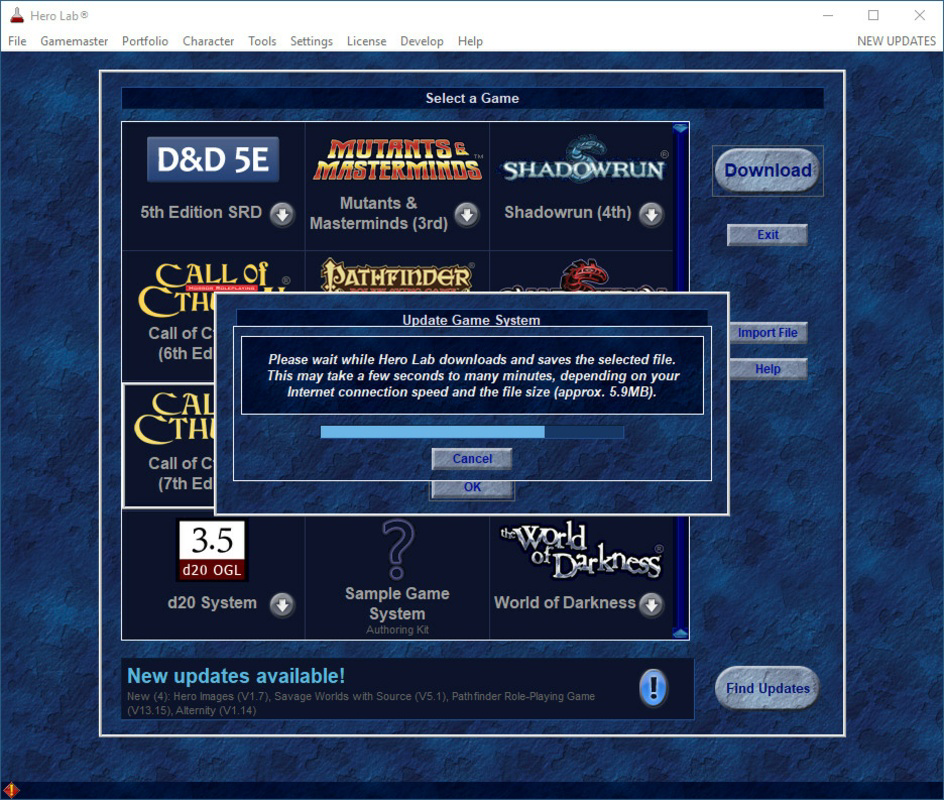Click the Hero Lab flask title bar icon
944x800 pixels.
17,15
